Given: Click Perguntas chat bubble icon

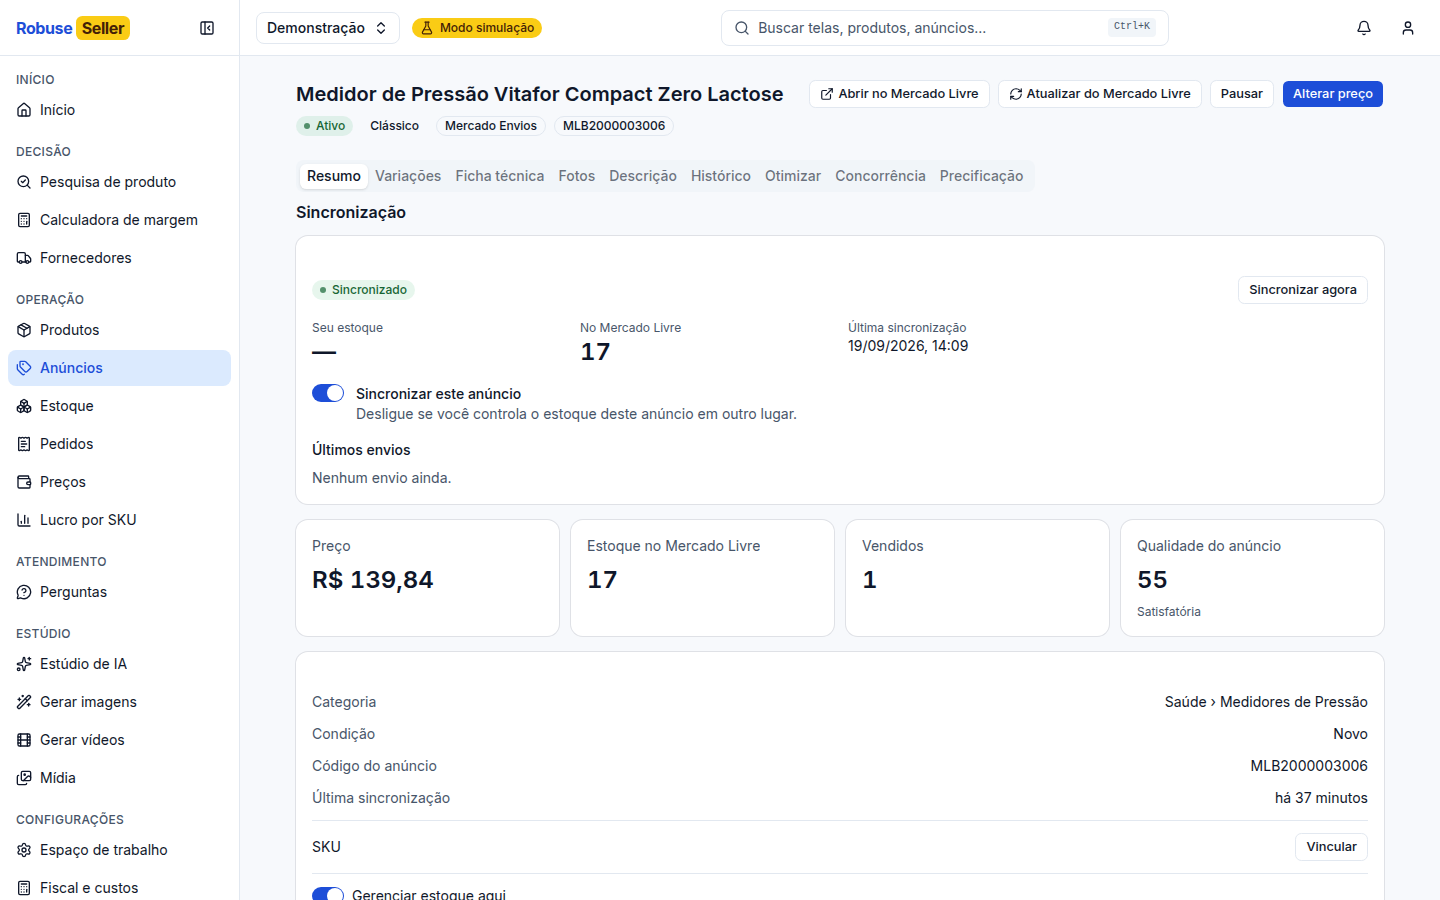Looking at the screenshot, I should coord(24,592).
